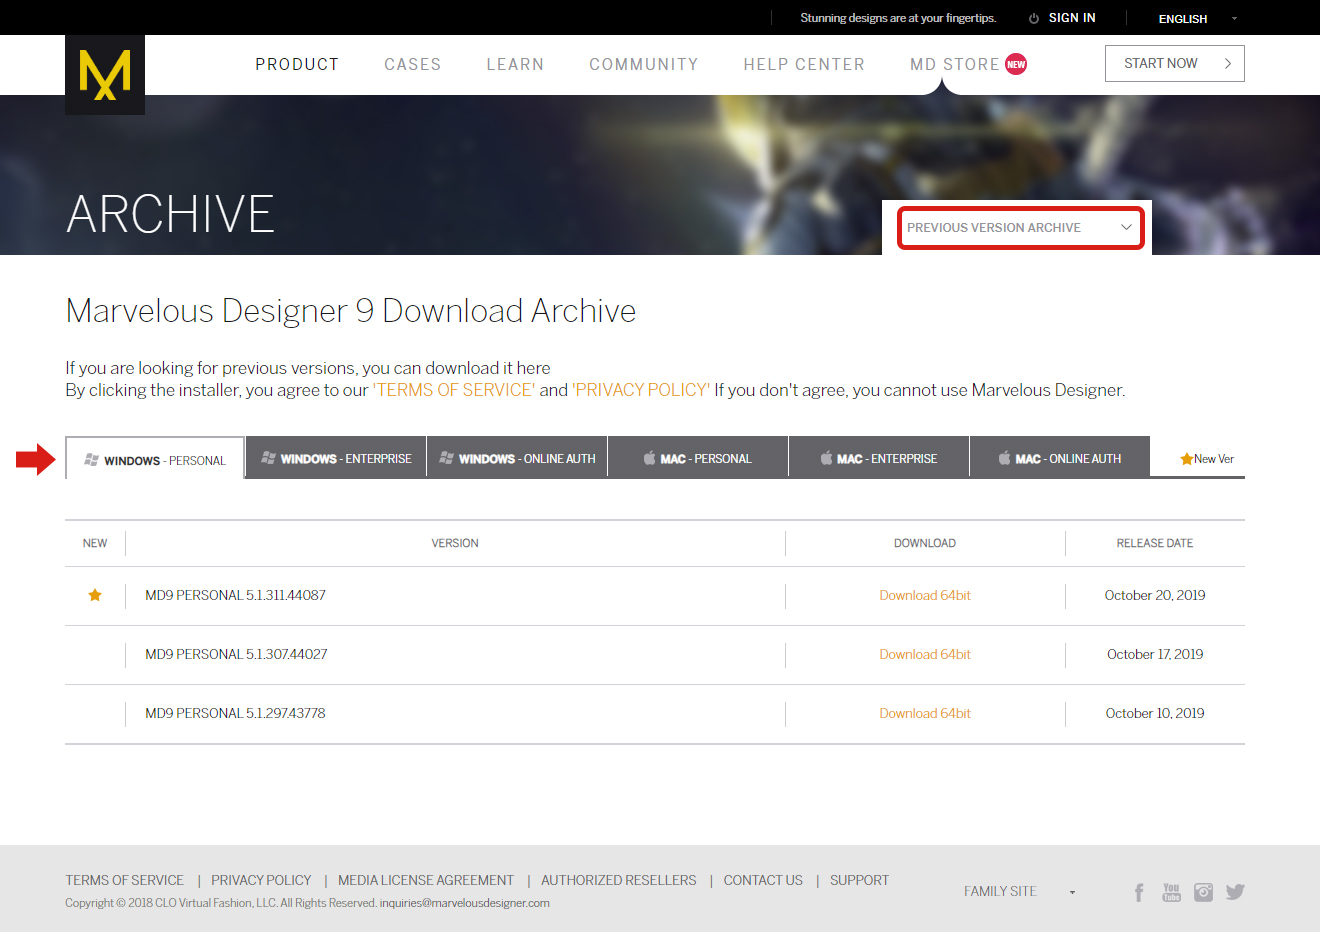The height and width of the screenshot is (932, 1320).
Task: Click the New Ver star legend
Action: (1207, 459)
